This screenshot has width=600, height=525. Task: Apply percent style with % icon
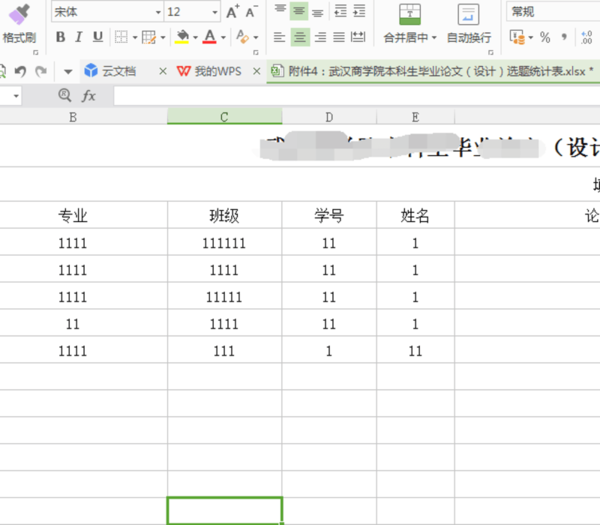click(545, 37)
